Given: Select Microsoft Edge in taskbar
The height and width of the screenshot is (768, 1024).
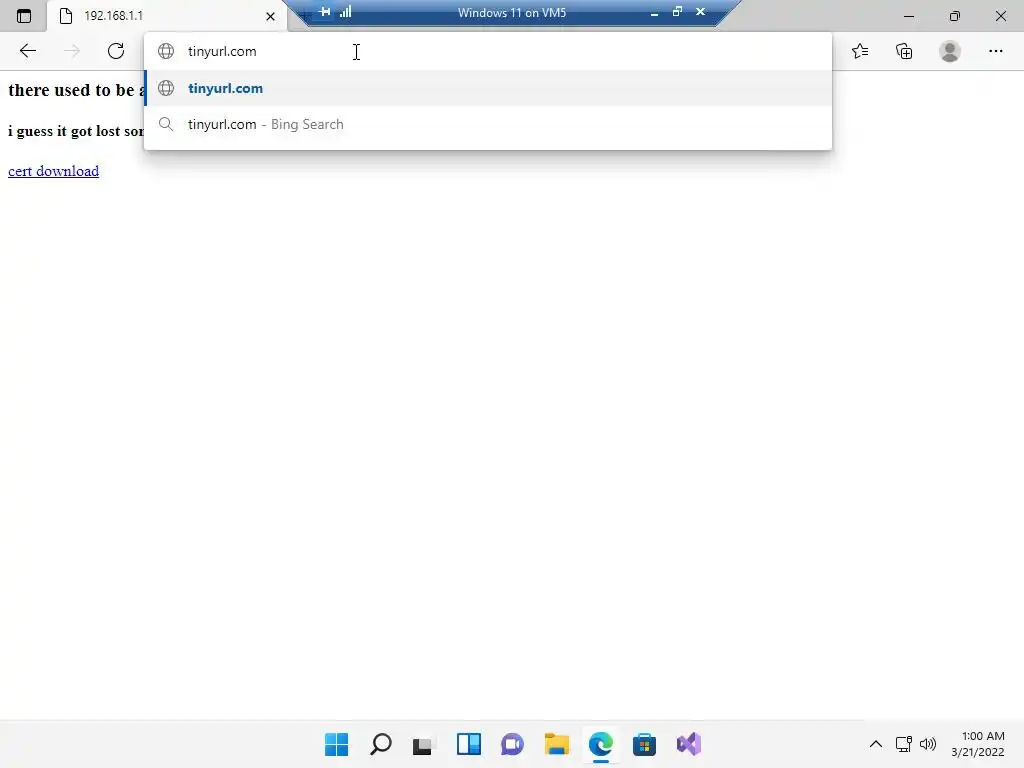Looking at the screenshot, I should coord(601,744).
